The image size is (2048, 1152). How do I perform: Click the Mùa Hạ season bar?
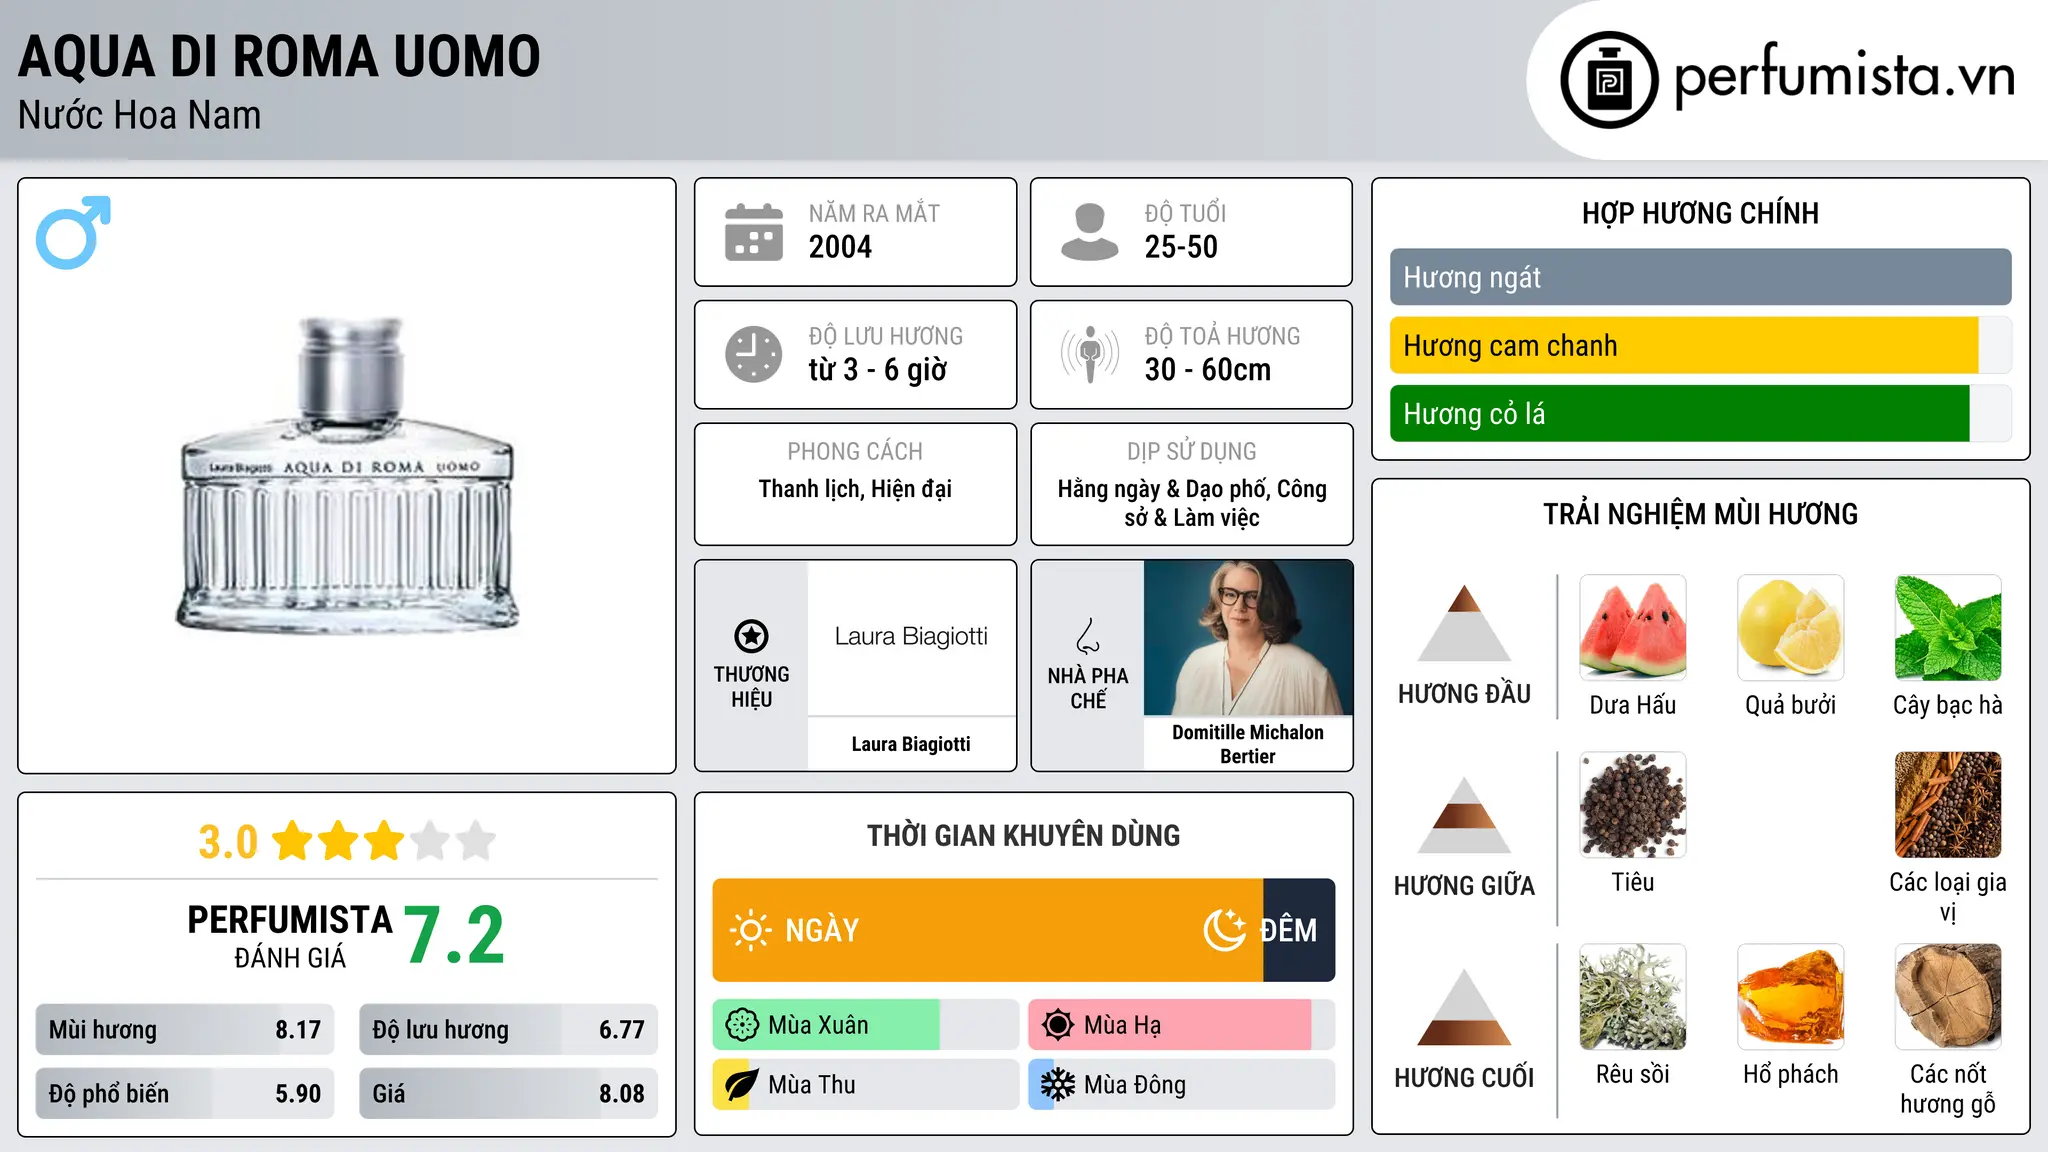click(x=1181, y=1025)
